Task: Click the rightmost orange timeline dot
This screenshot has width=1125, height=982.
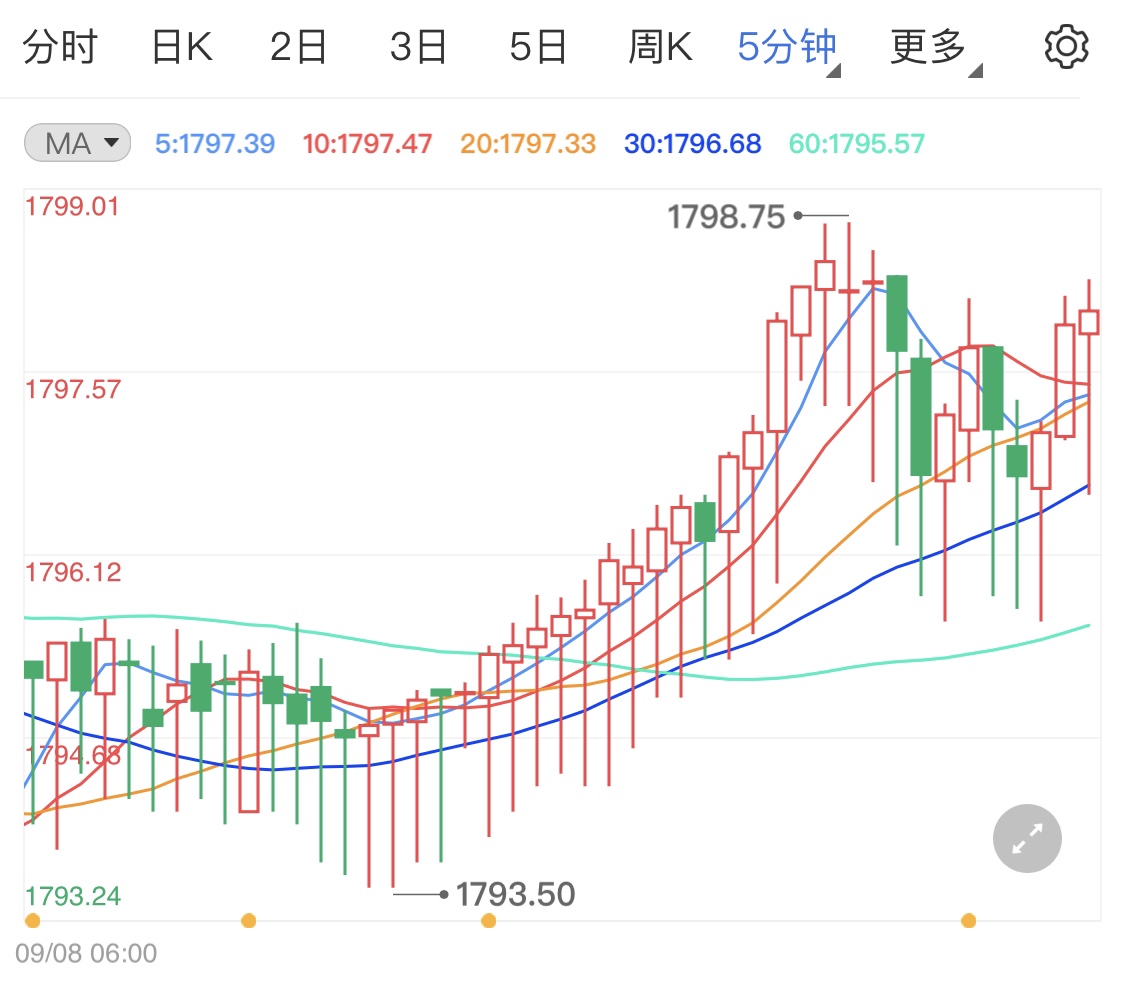Action: point(969,920)
